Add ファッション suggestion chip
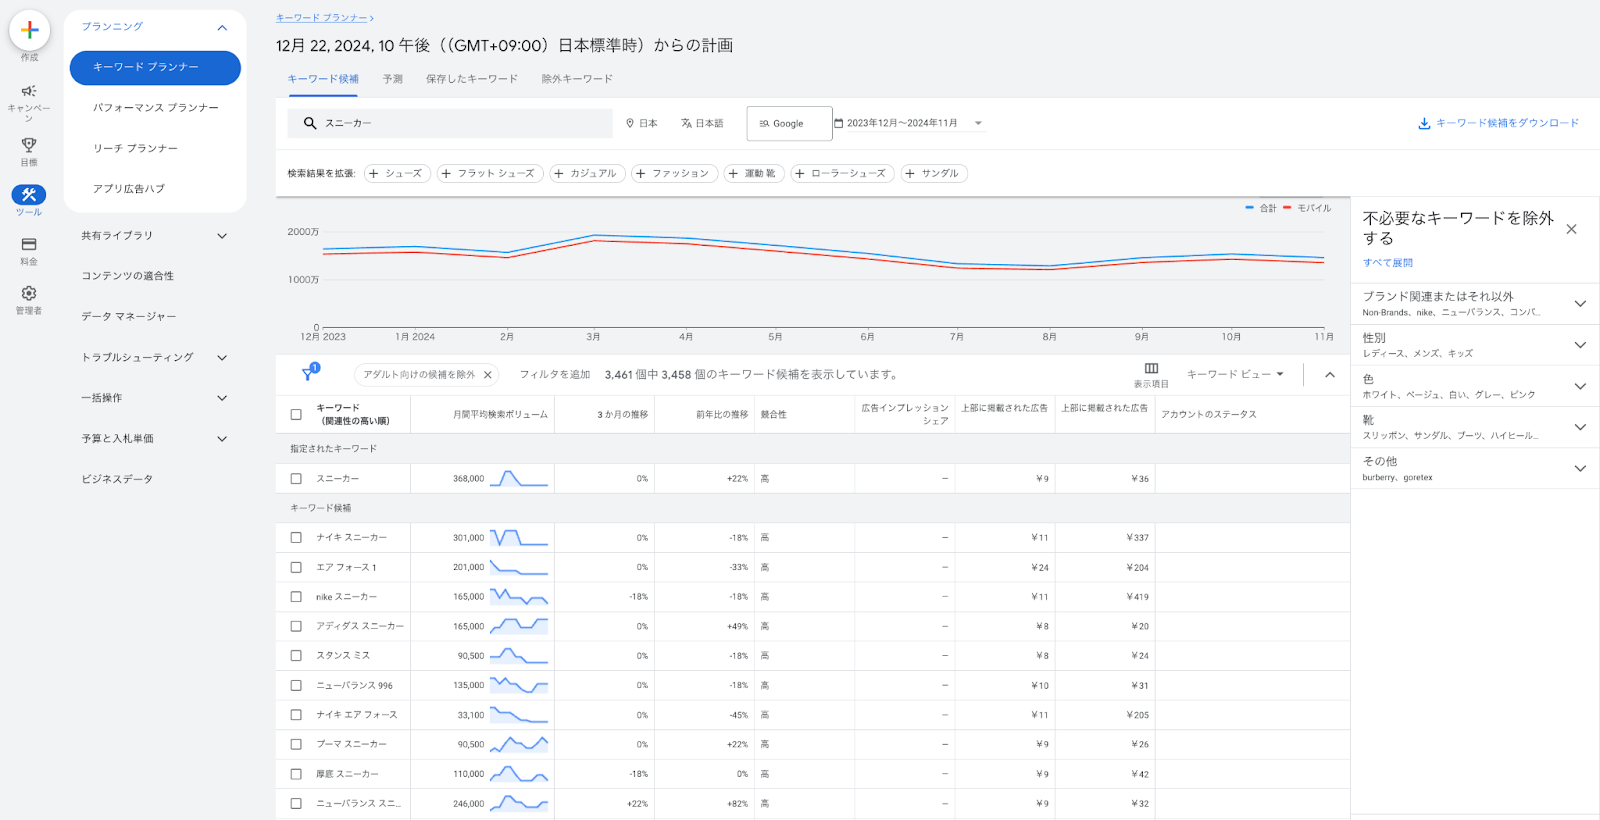Image resolution: width=1600 pixels, height=820 pixels. [x=674, y=173]
